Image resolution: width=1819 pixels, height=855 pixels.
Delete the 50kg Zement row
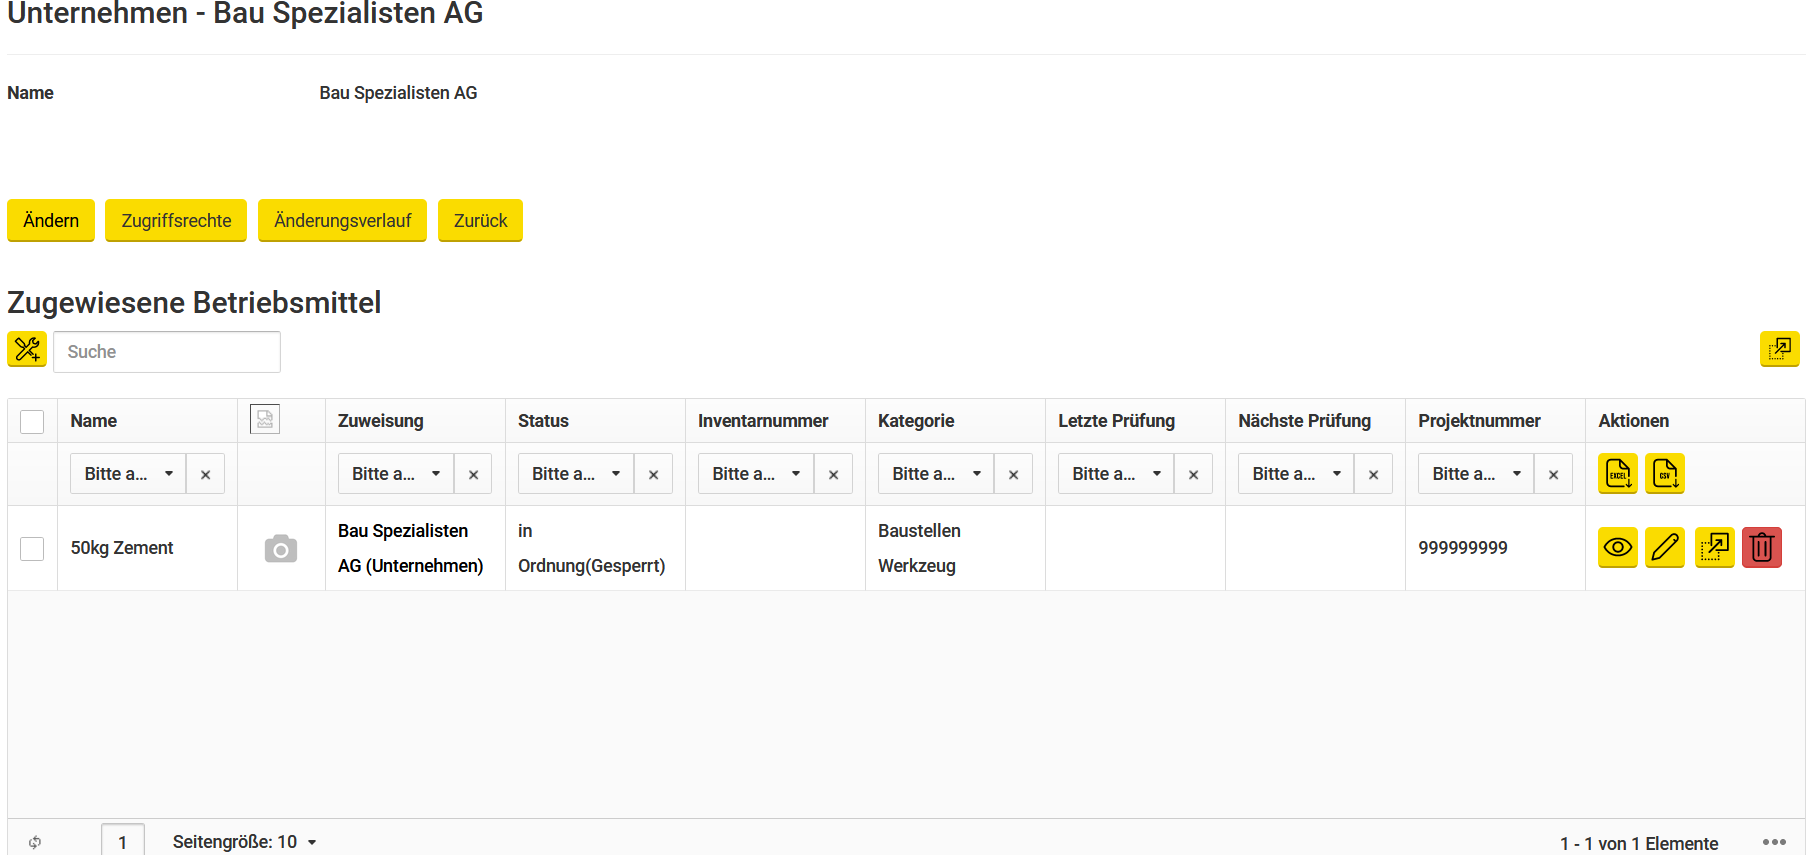(1761, 547)
